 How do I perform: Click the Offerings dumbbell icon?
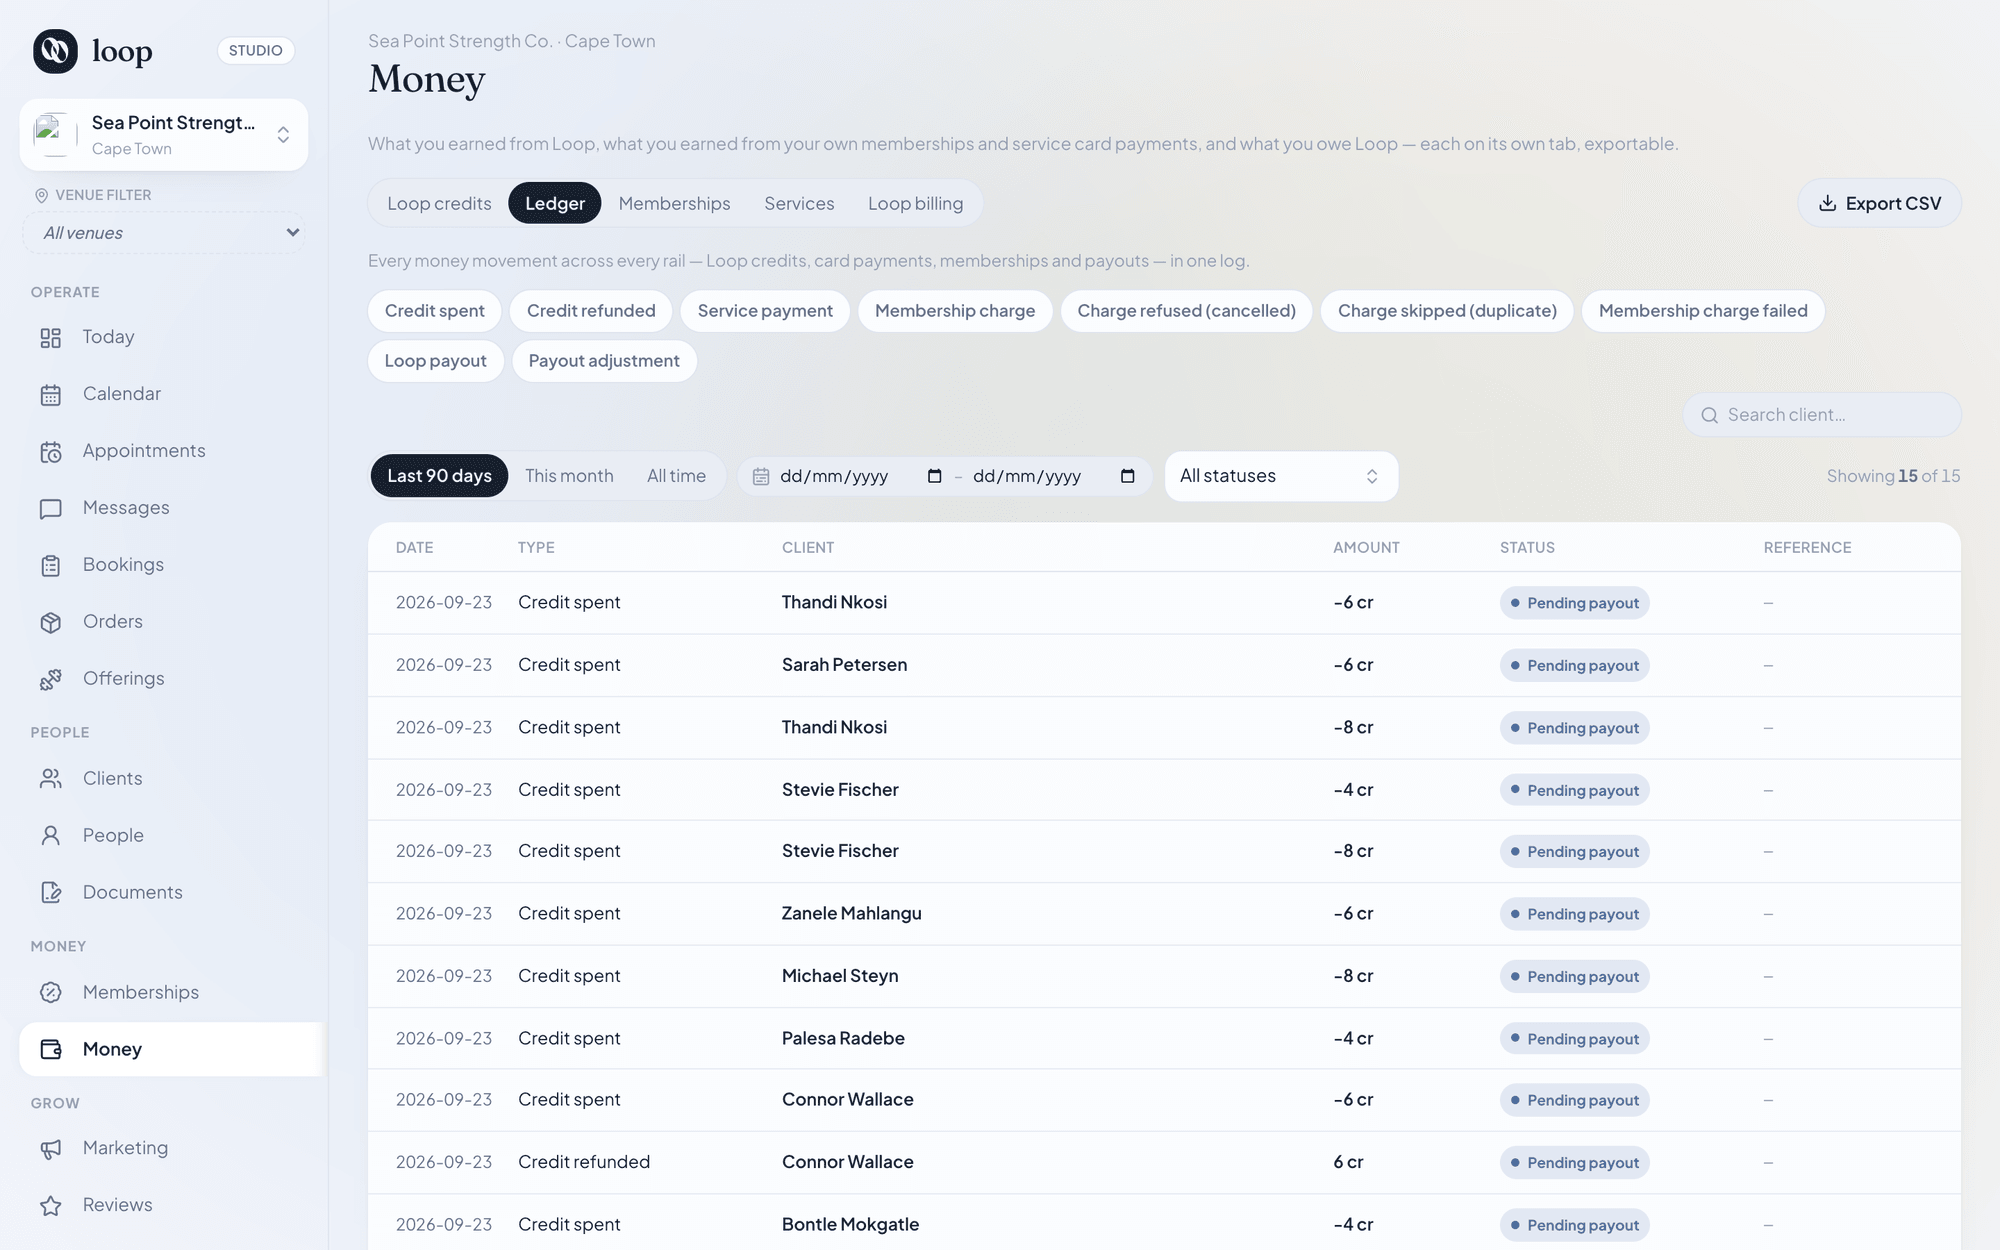pos(51,680)
